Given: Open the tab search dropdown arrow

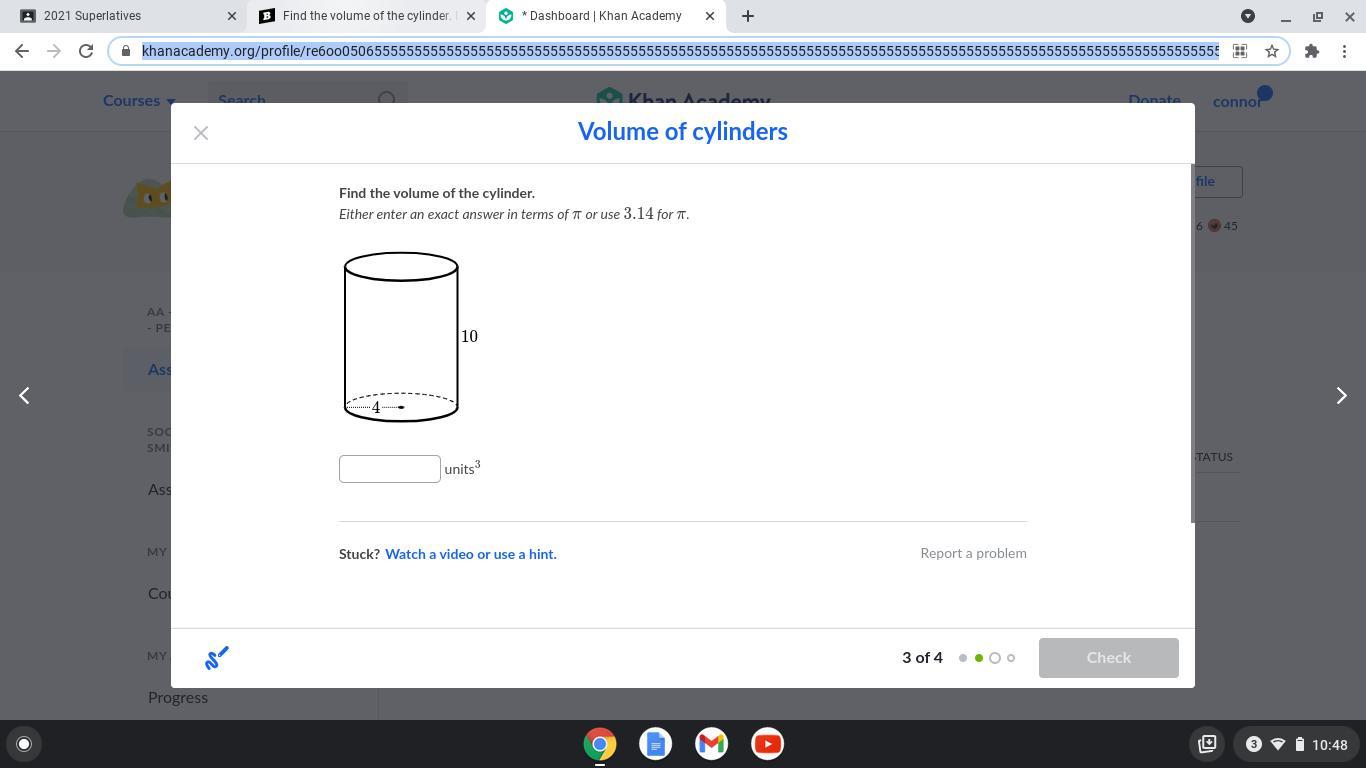Looking at the screenshot, I should pos(1248,16).
